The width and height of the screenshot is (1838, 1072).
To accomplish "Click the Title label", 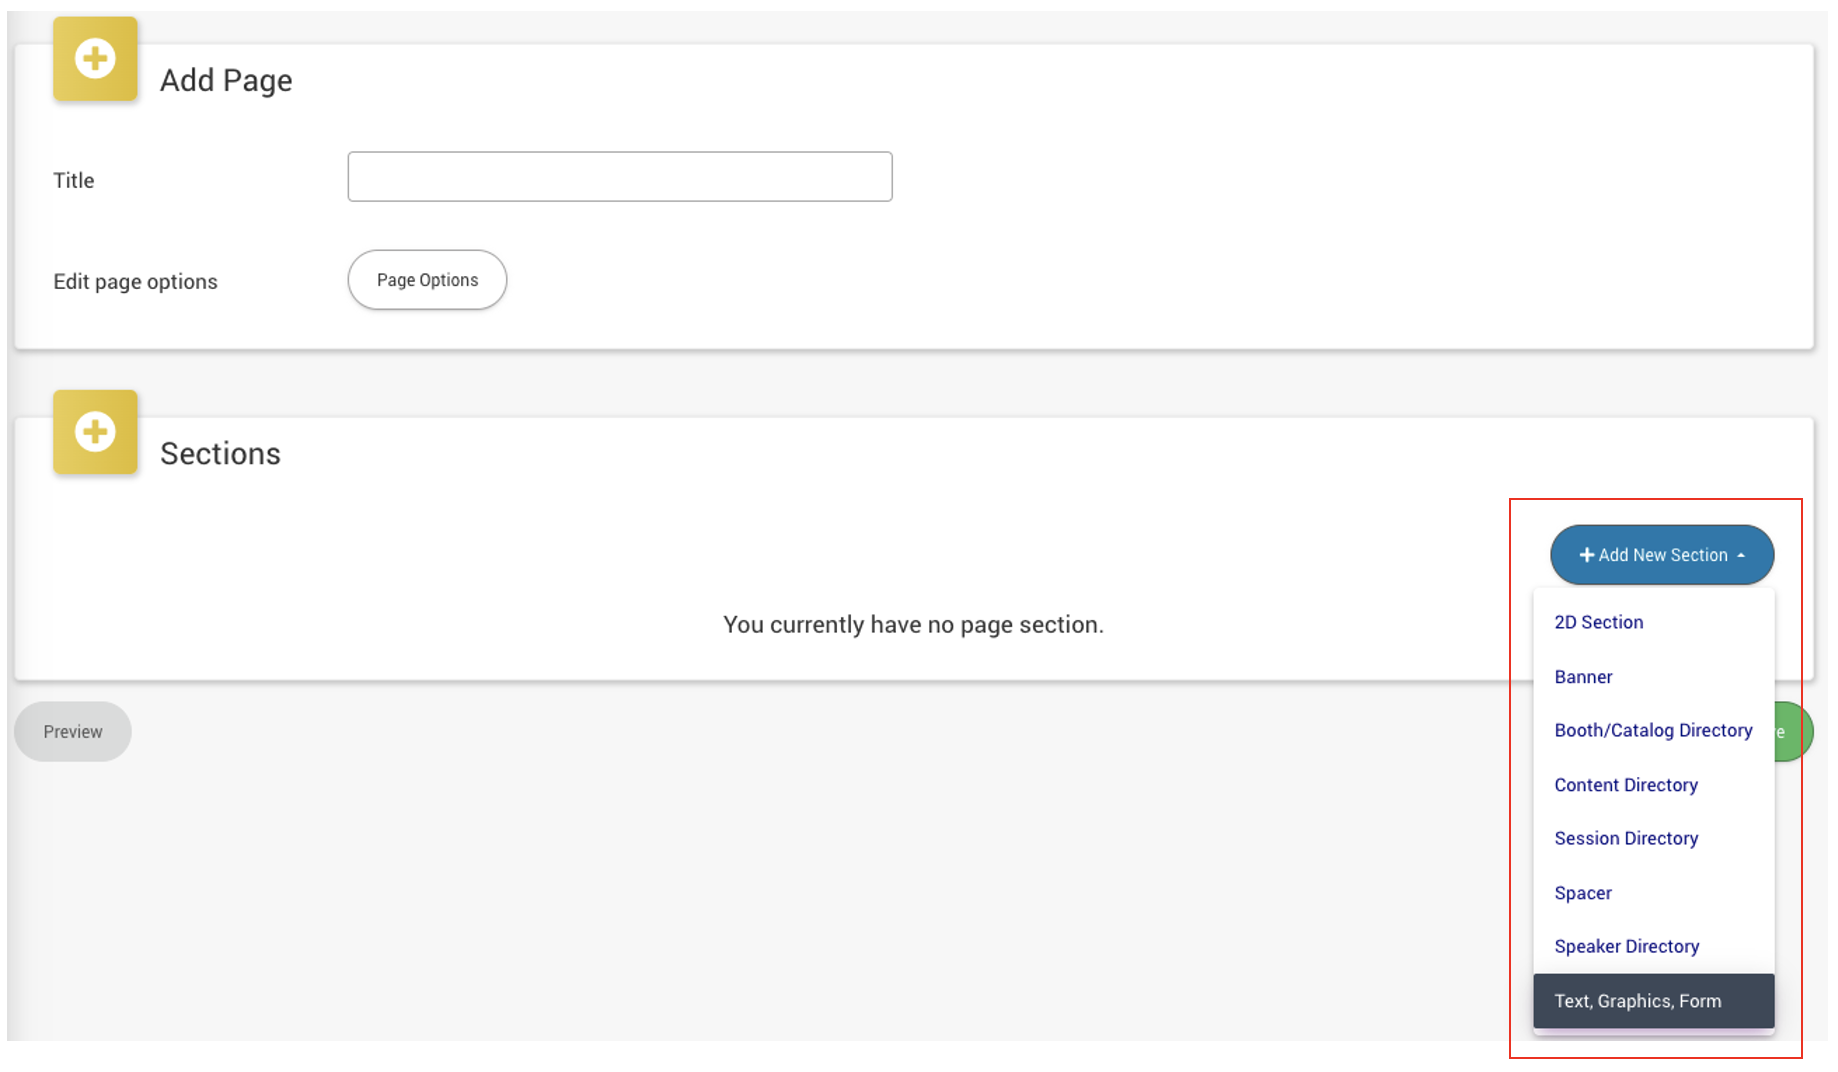I will coord(73,181).
